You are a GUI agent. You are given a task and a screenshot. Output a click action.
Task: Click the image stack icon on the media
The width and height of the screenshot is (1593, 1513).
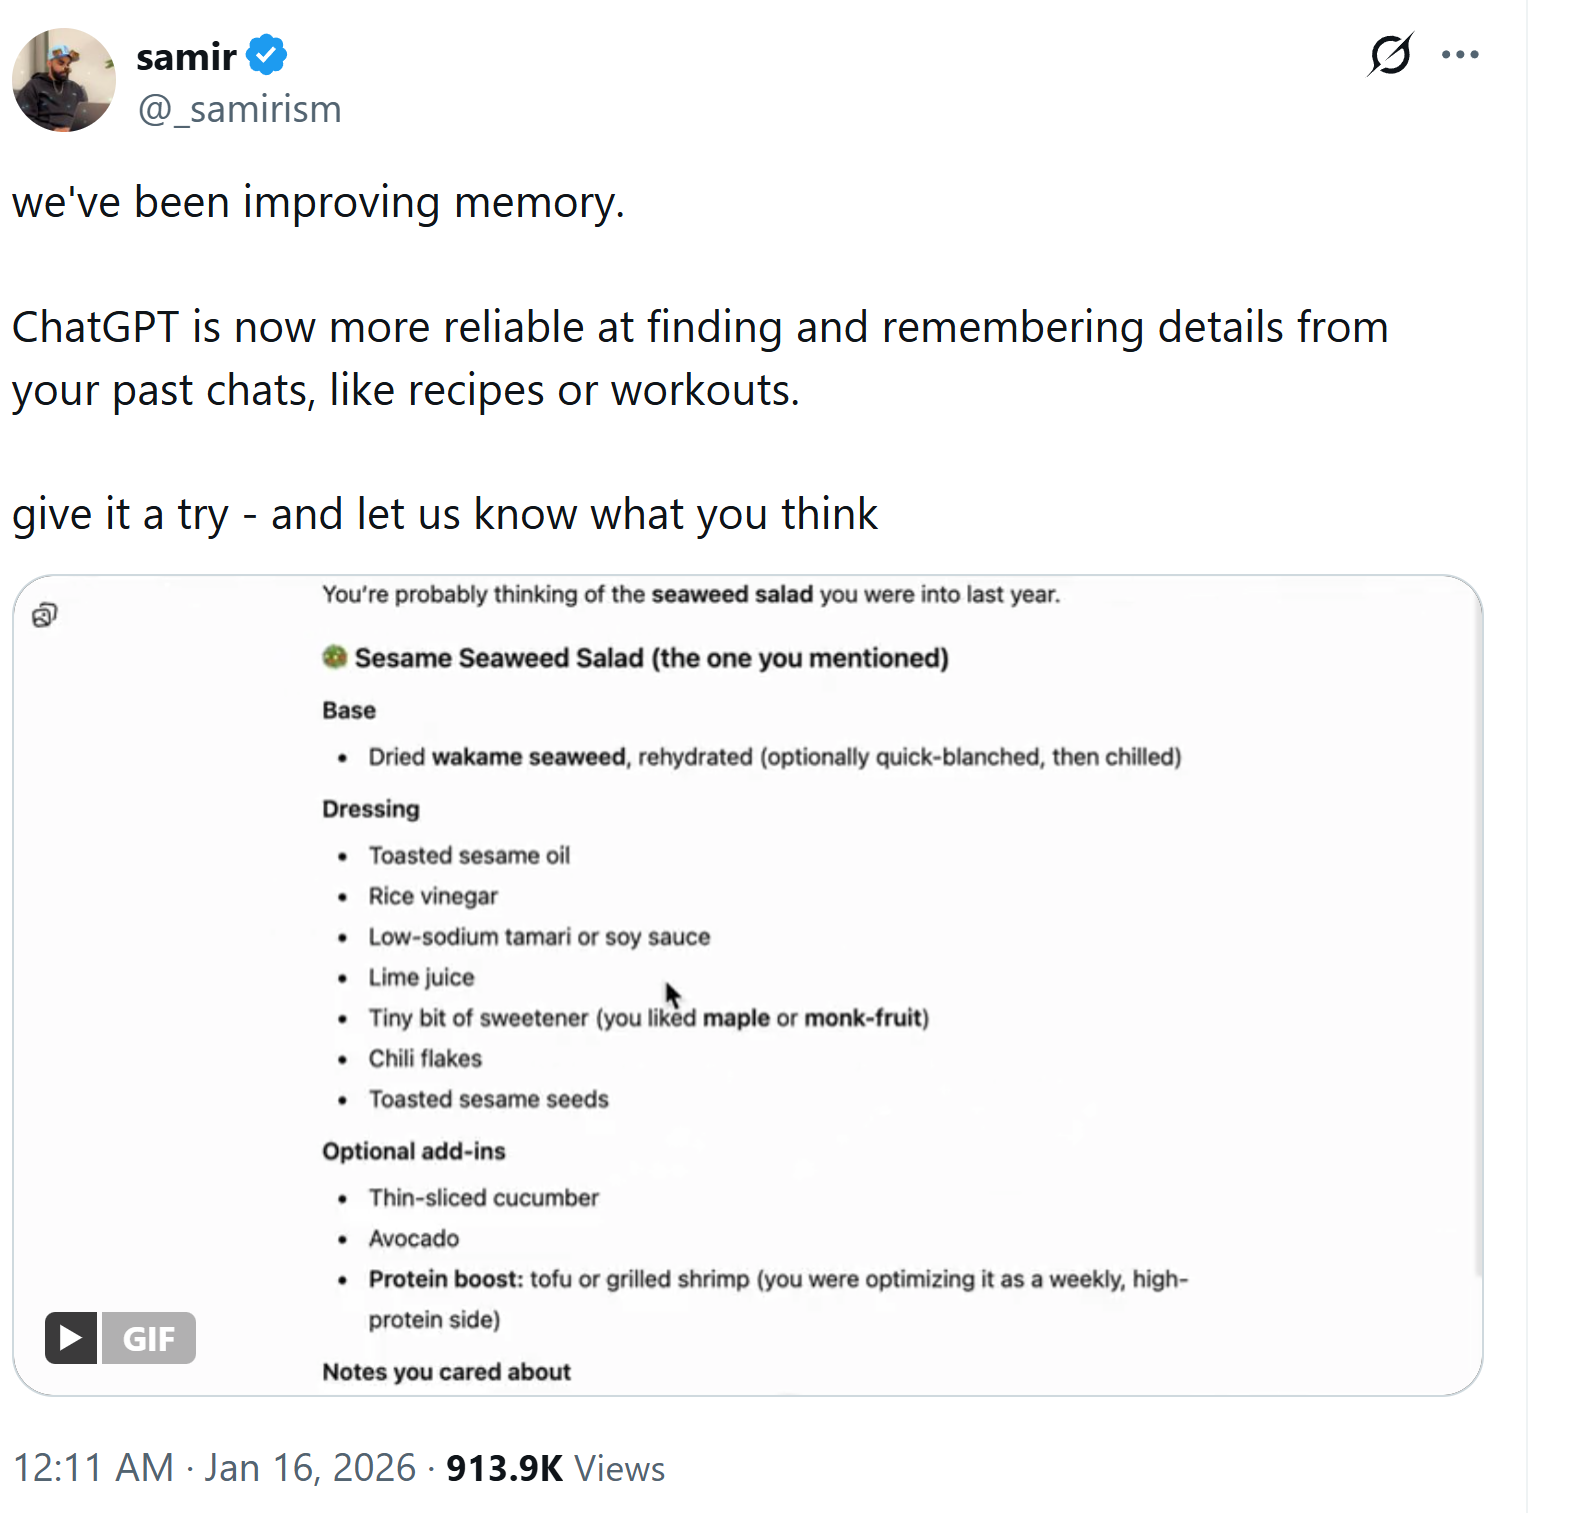coord(45,615)
